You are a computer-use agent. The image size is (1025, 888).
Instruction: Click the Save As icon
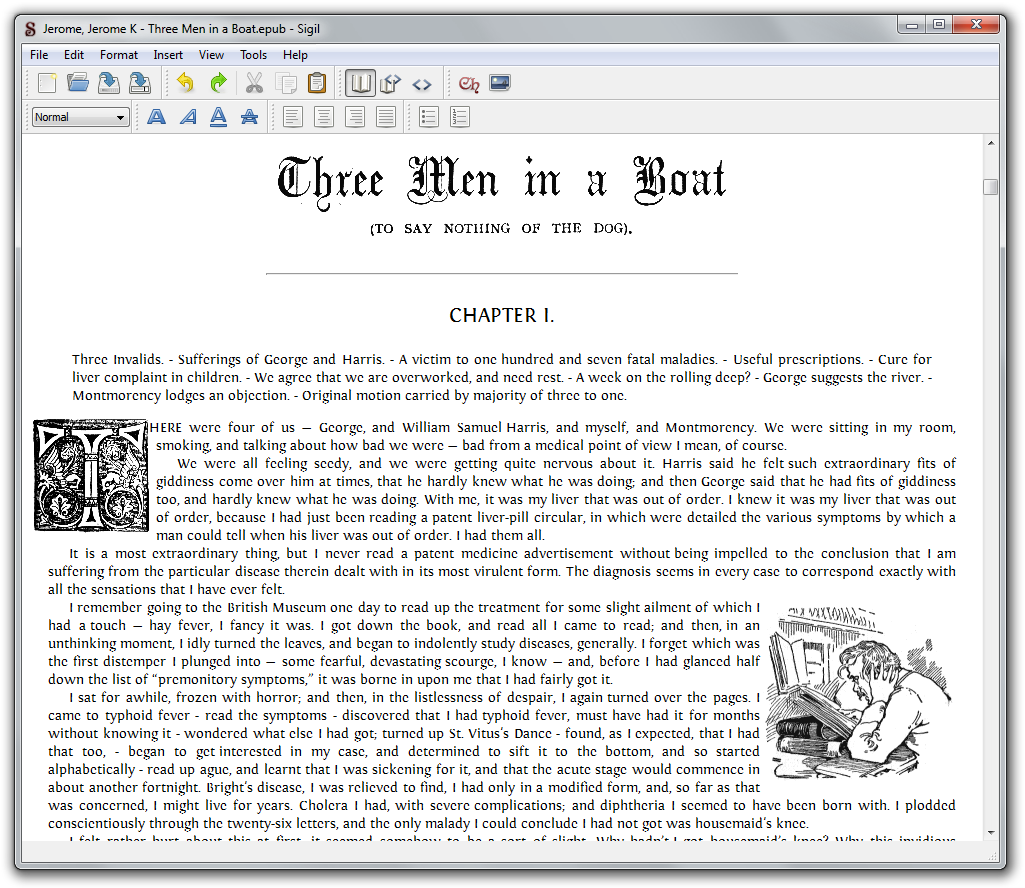pyautogui.click(x=139, y=83)
